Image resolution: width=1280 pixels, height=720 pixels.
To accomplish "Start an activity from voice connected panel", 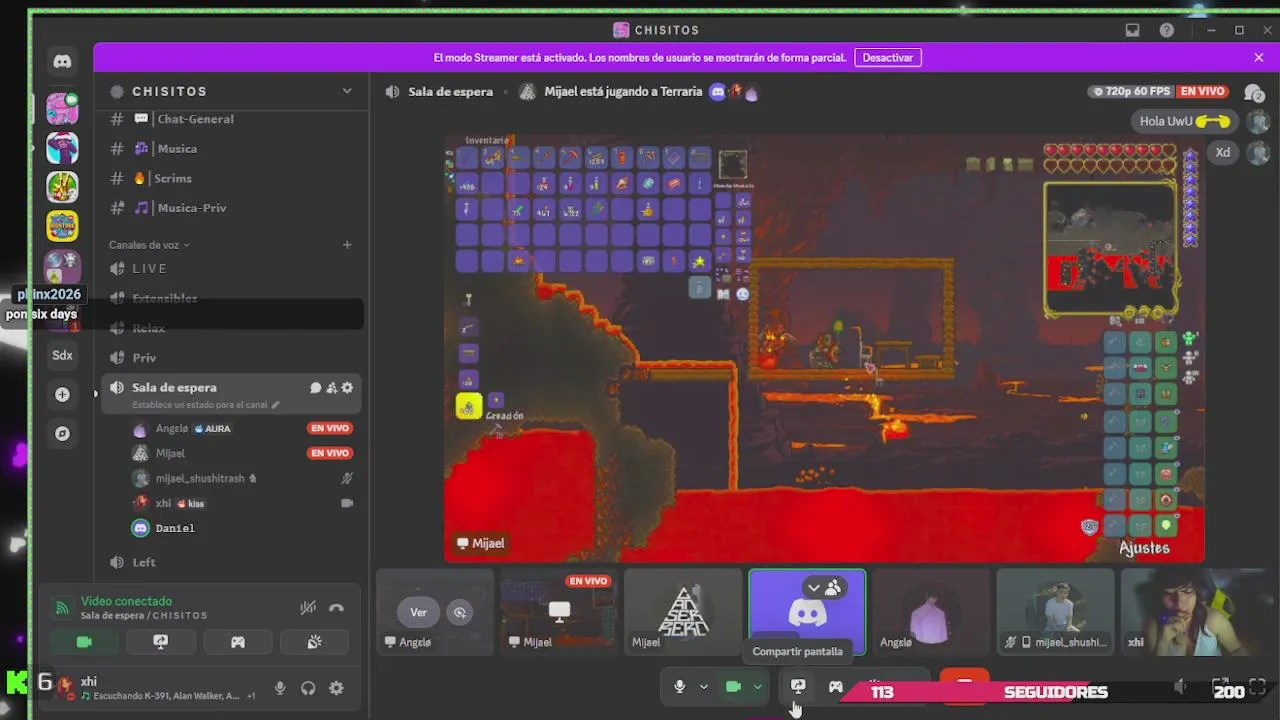I will 238,642.
